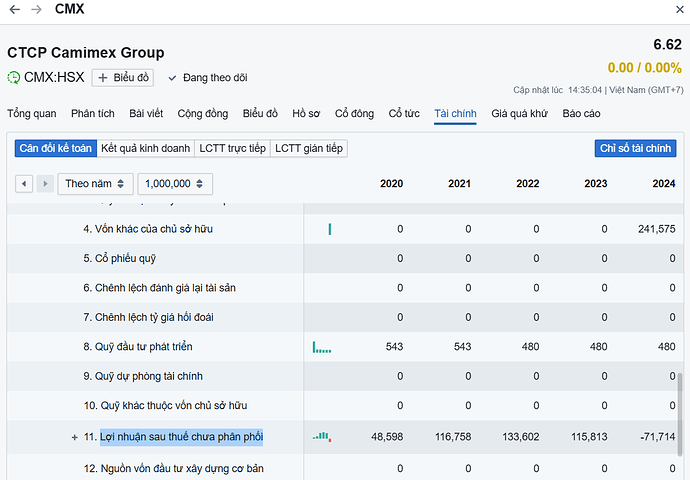
Task: Expand row 11 using the plus sign
Action: [74, 438]
